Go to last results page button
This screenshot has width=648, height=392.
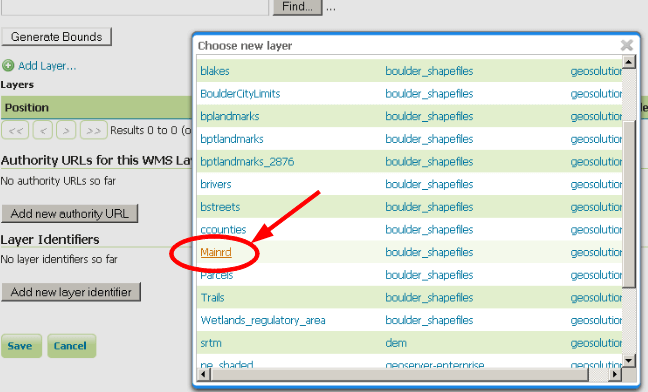coord(94,131)
